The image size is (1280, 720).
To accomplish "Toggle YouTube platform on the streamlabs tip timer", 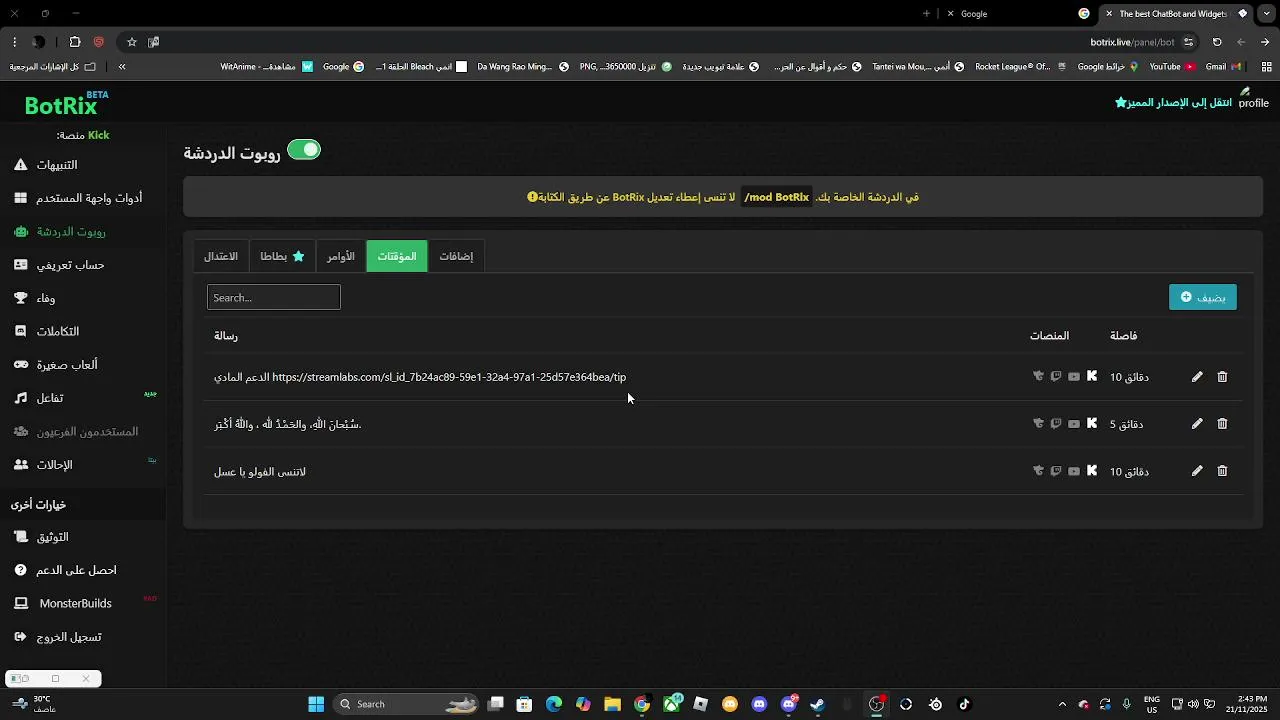I will [1074, 377].
